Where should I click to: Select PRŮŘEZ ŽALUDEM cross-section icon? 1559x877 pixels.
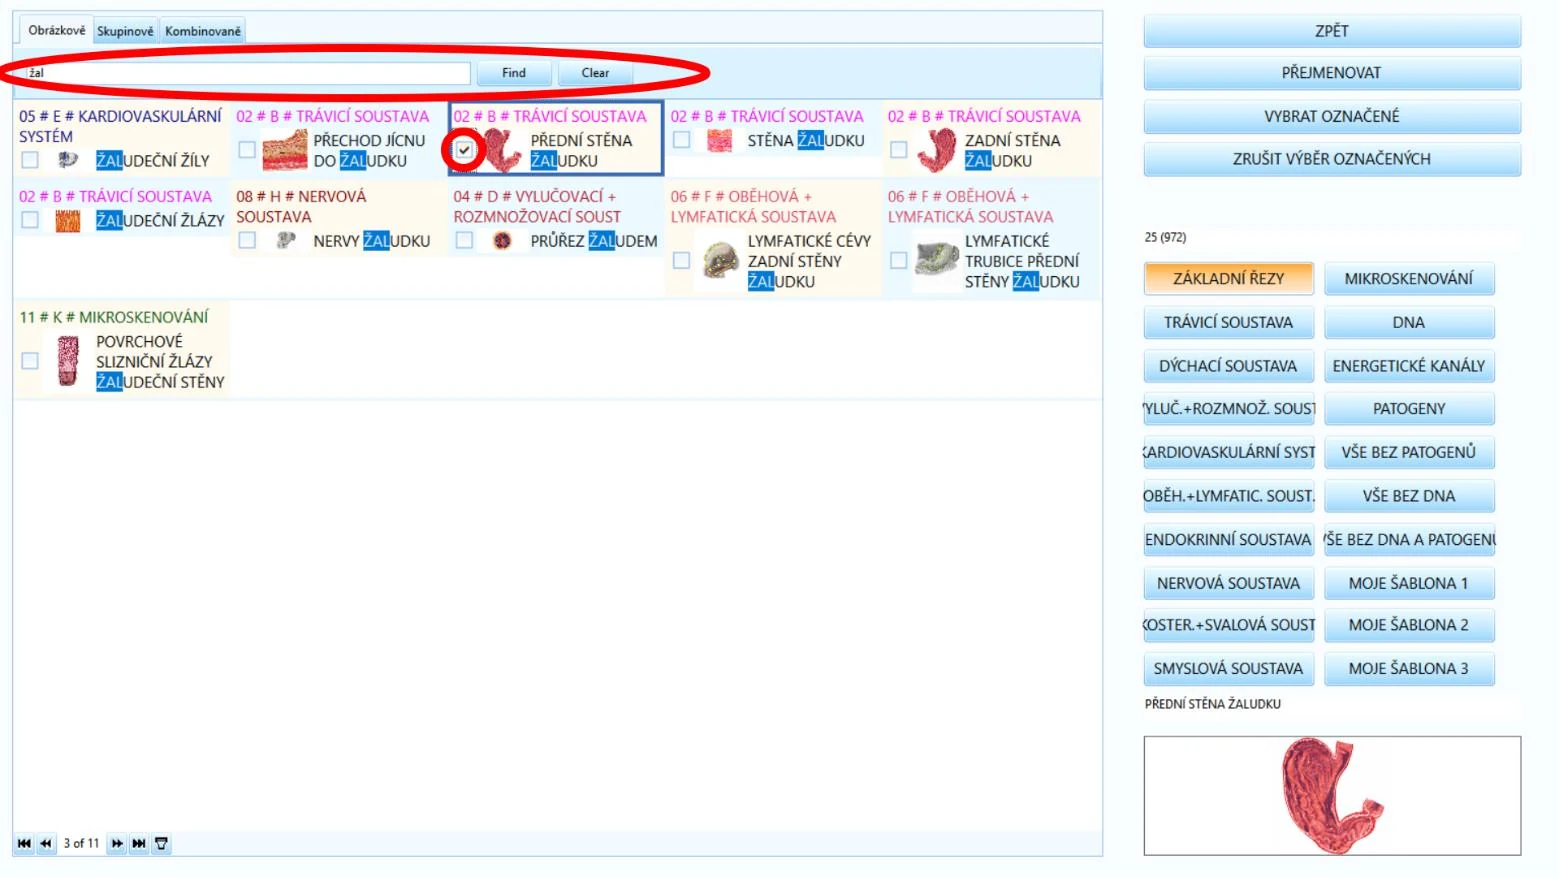point(503,241)
